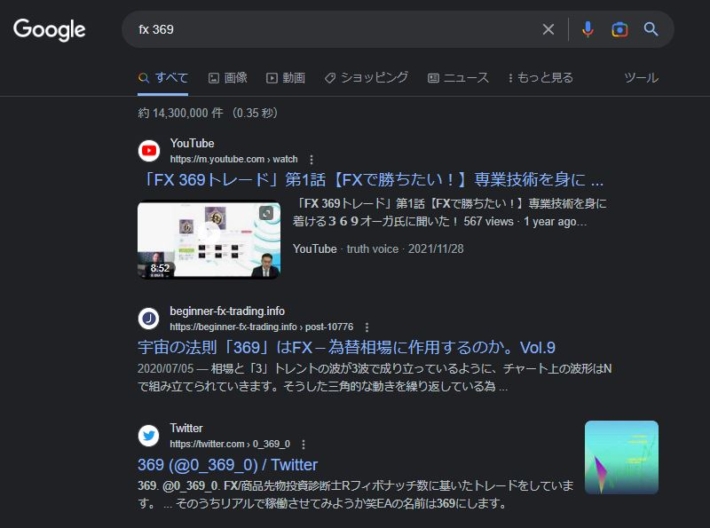Switch to the 画像 tab
Screen dimensions: 710x528
228,78
